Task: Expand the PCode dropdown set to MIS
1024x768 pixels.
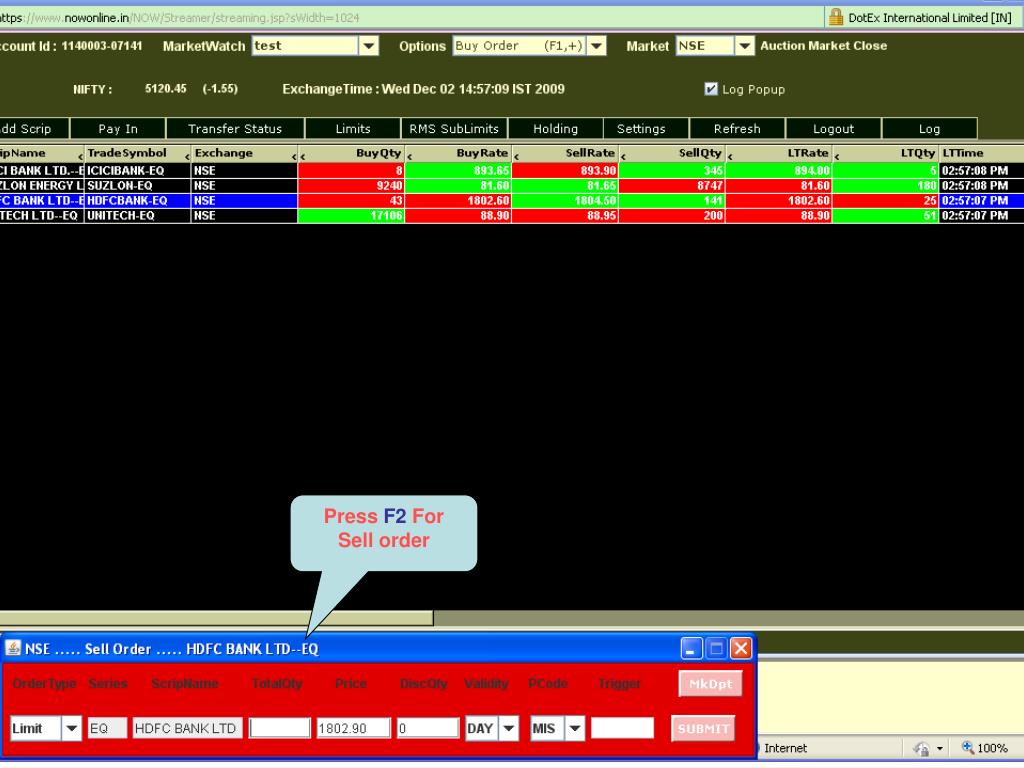Action: 575,728
